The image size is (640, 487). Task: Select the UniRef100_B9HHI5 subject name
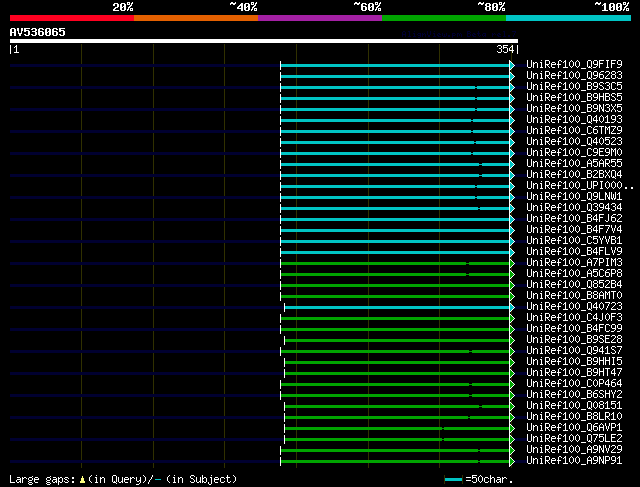574,362
